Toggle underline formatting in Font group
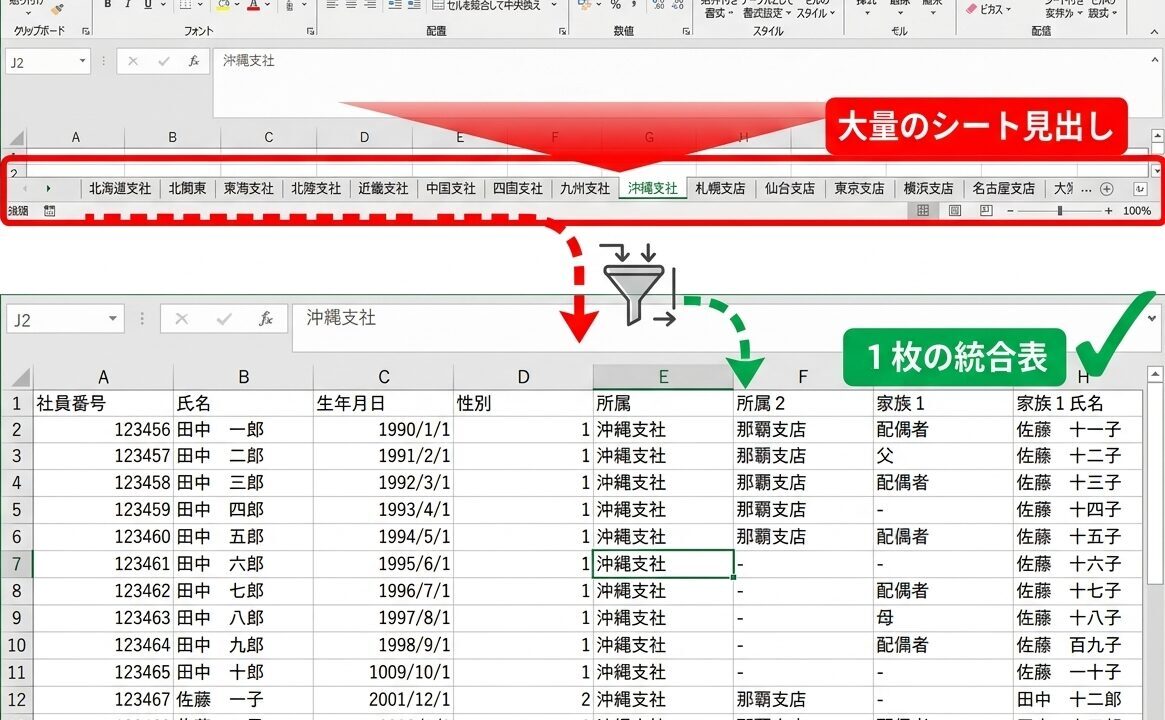 pos(148,6)
